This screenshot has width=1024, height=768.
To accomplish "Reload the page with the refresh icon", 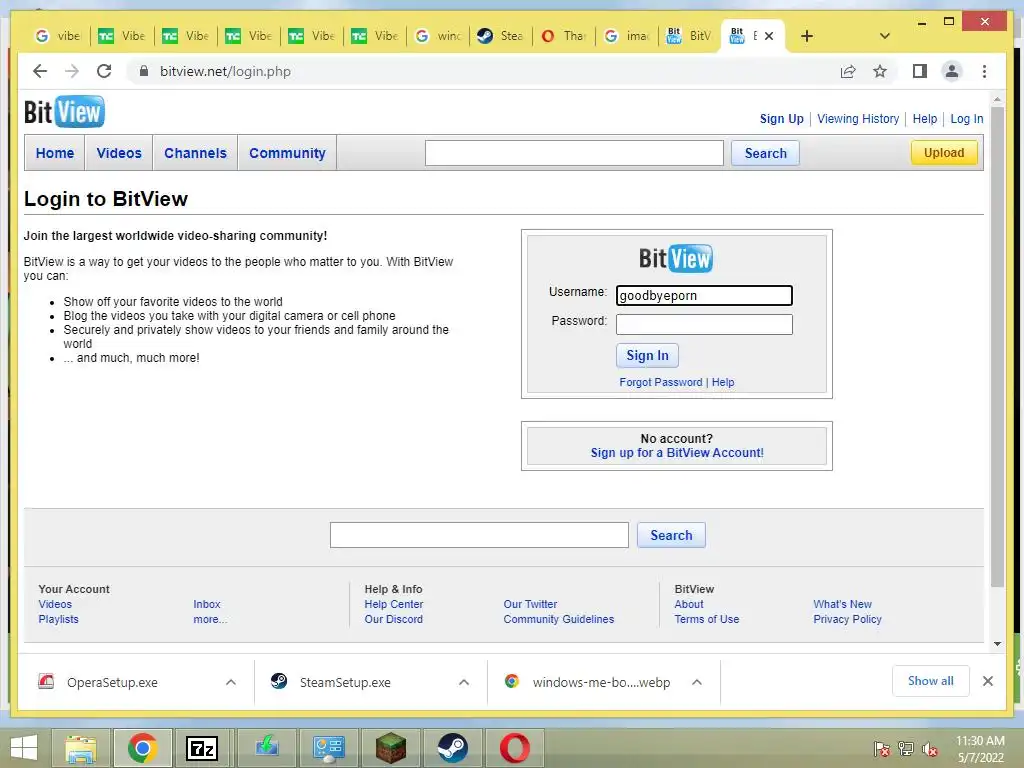I will (x=104, y=71).
